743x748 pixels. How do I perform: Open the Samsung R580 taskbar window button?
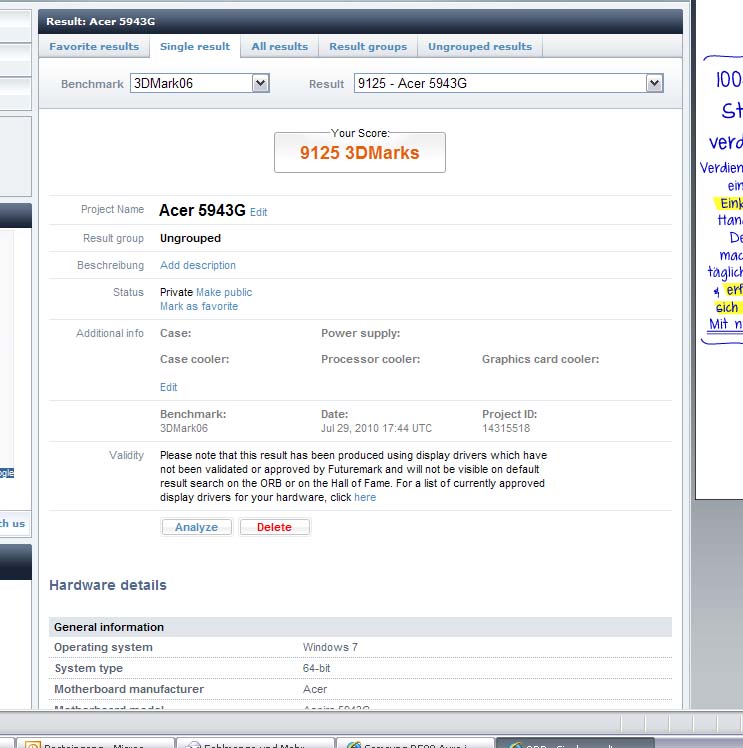click(415, 743)
